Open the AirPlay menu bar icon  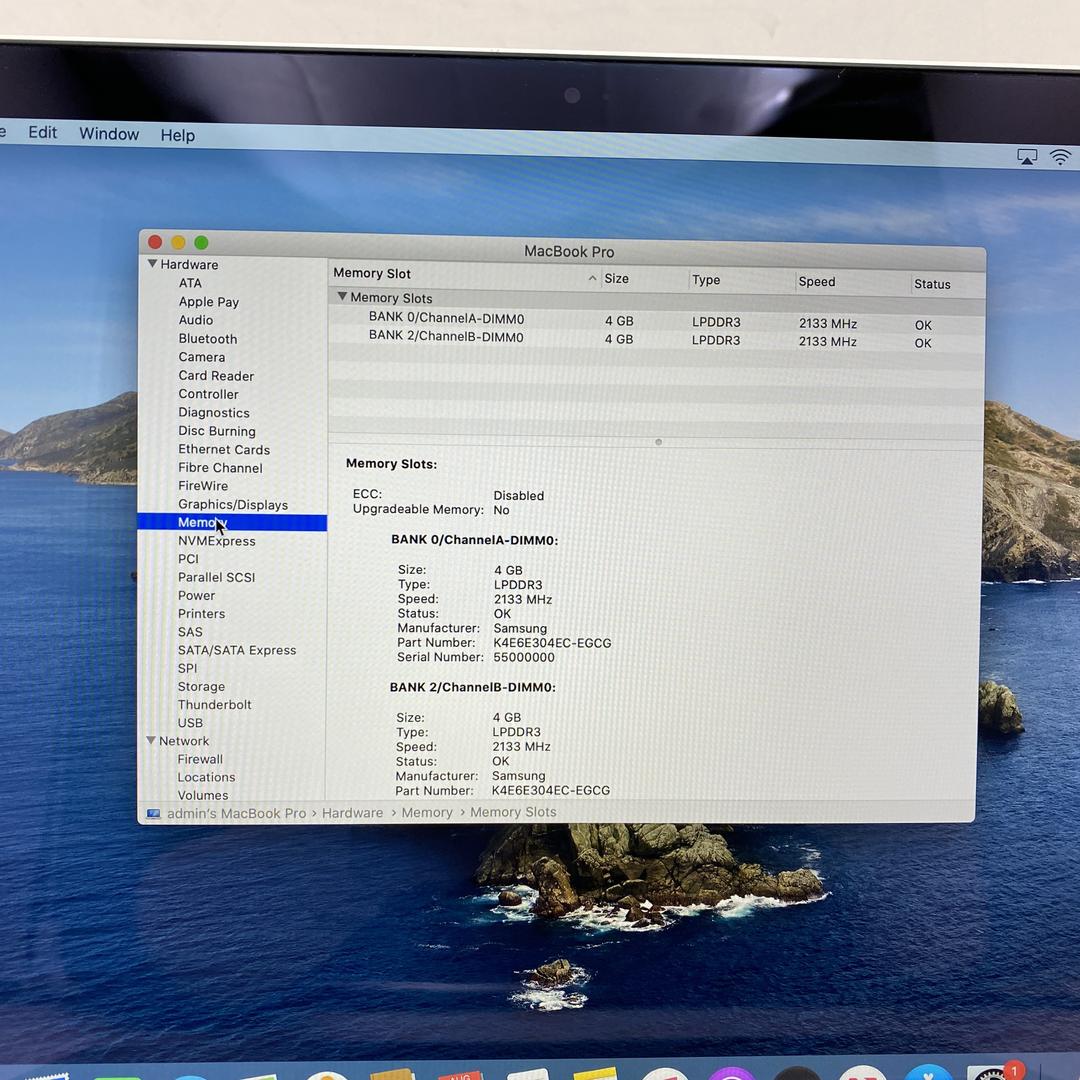1027,157
